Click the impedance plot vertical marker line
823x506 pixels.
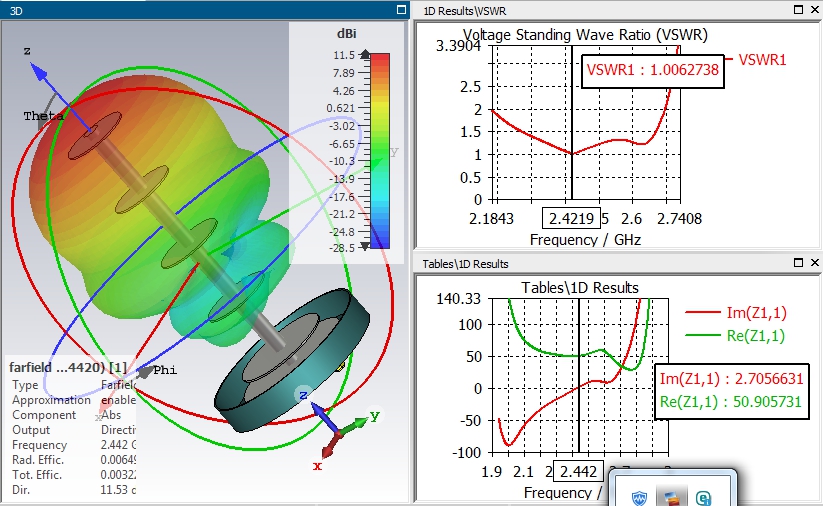click(578, 375)
